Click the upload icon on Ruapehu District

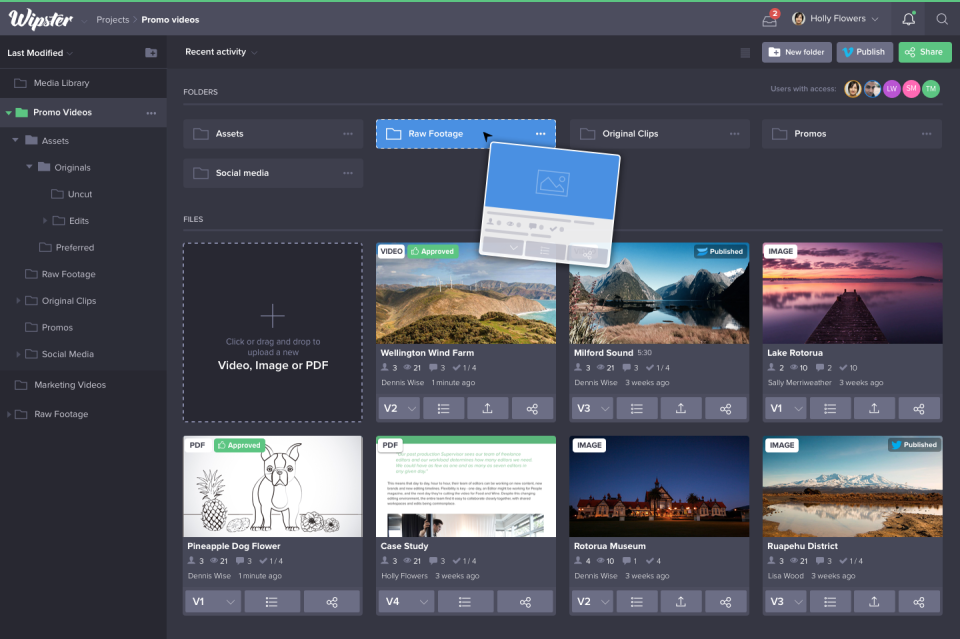point(873,601)
